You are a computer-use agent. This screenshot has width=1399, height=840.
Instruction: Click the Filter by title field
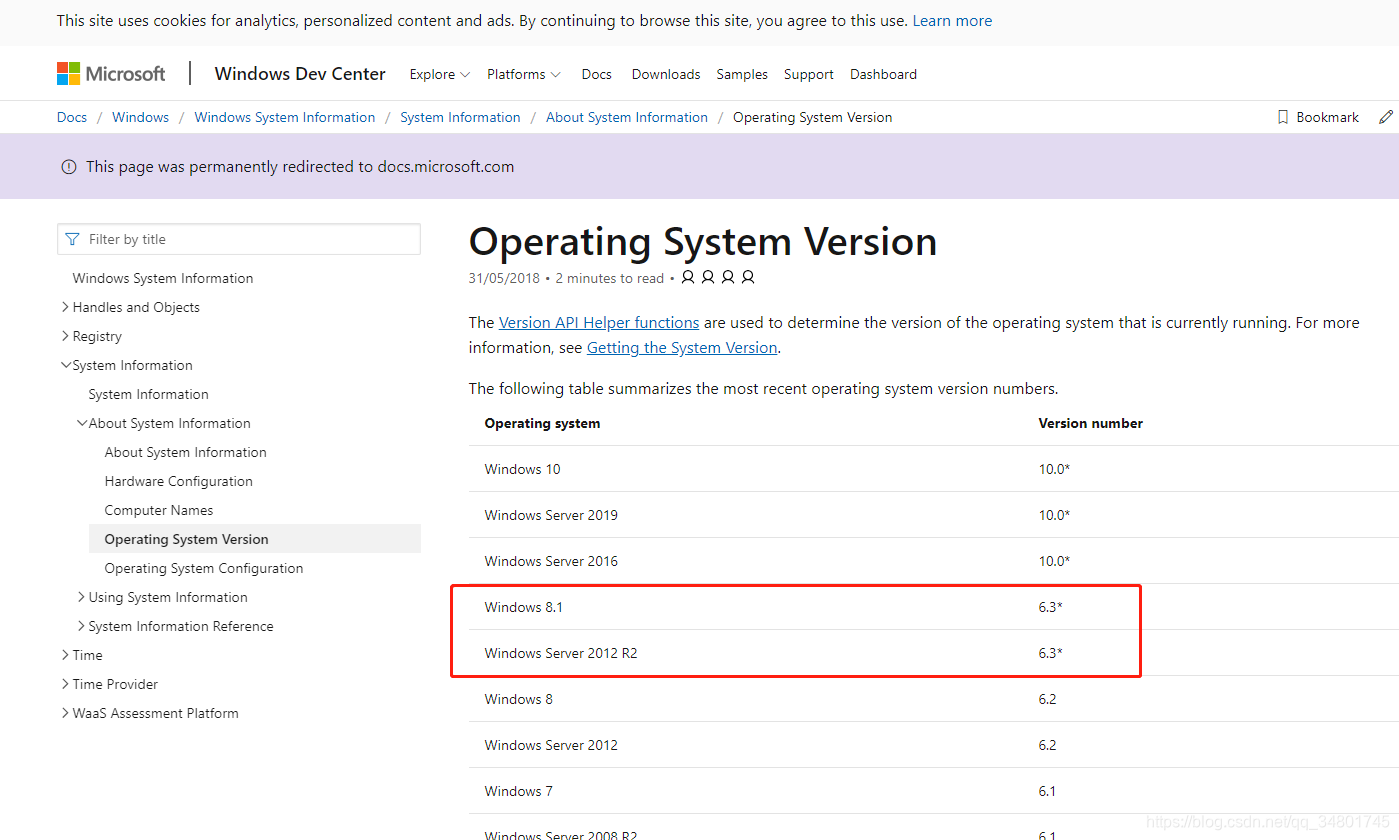click(x=239, y=239)
